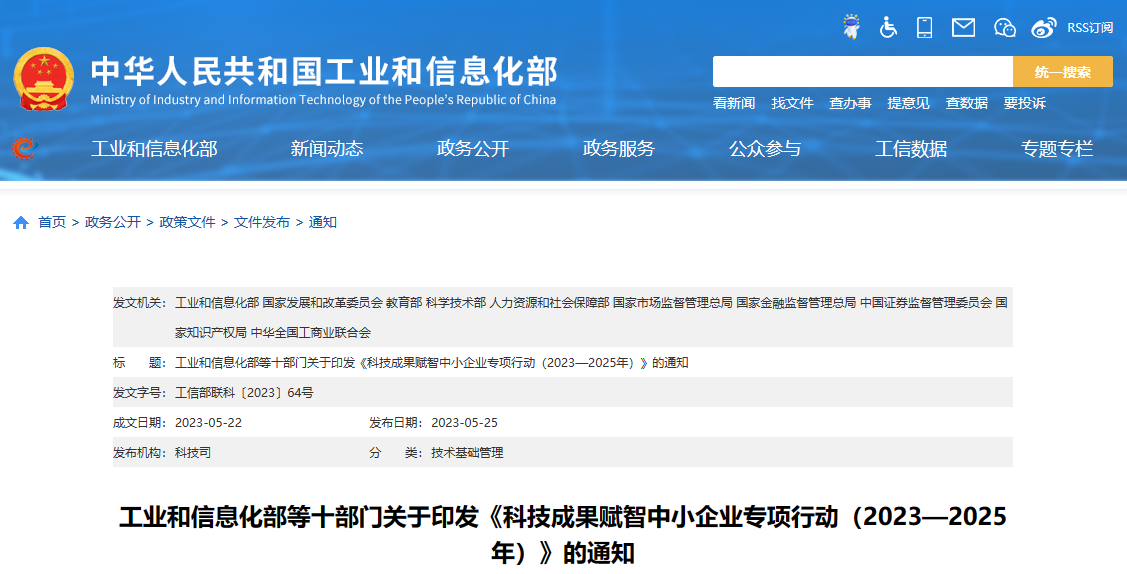The image size is (1127, 574).
Task: Select the 找文件 quick link
Action: pyautogui.click(x=792, y=103)
